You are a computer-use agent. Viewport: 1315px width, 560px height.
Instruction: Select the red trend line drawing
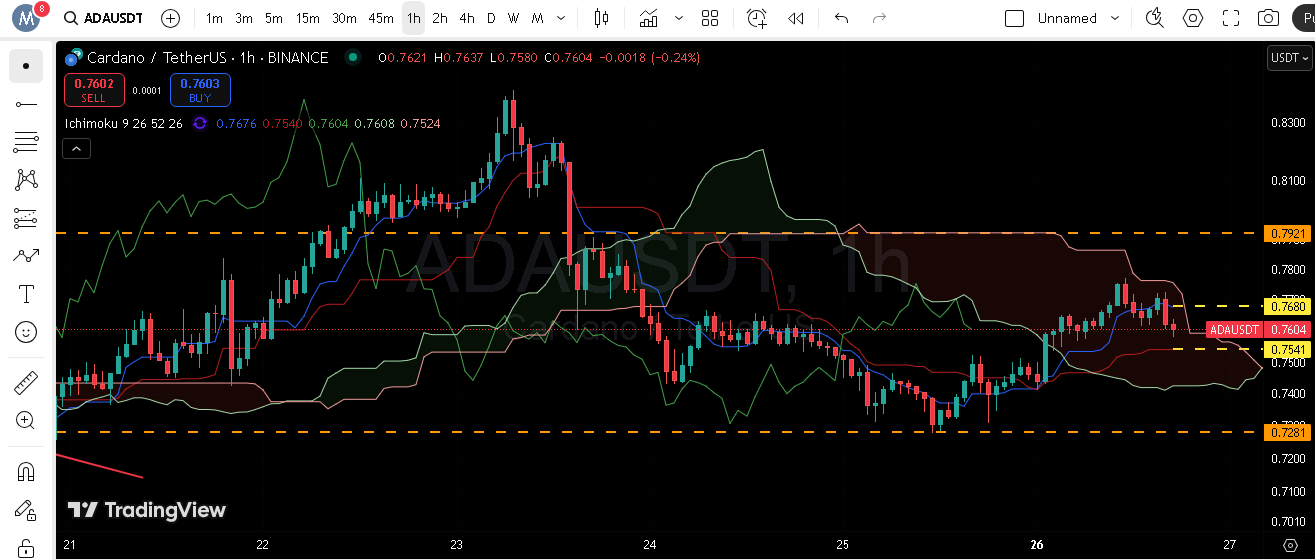(x=99, y=466)
